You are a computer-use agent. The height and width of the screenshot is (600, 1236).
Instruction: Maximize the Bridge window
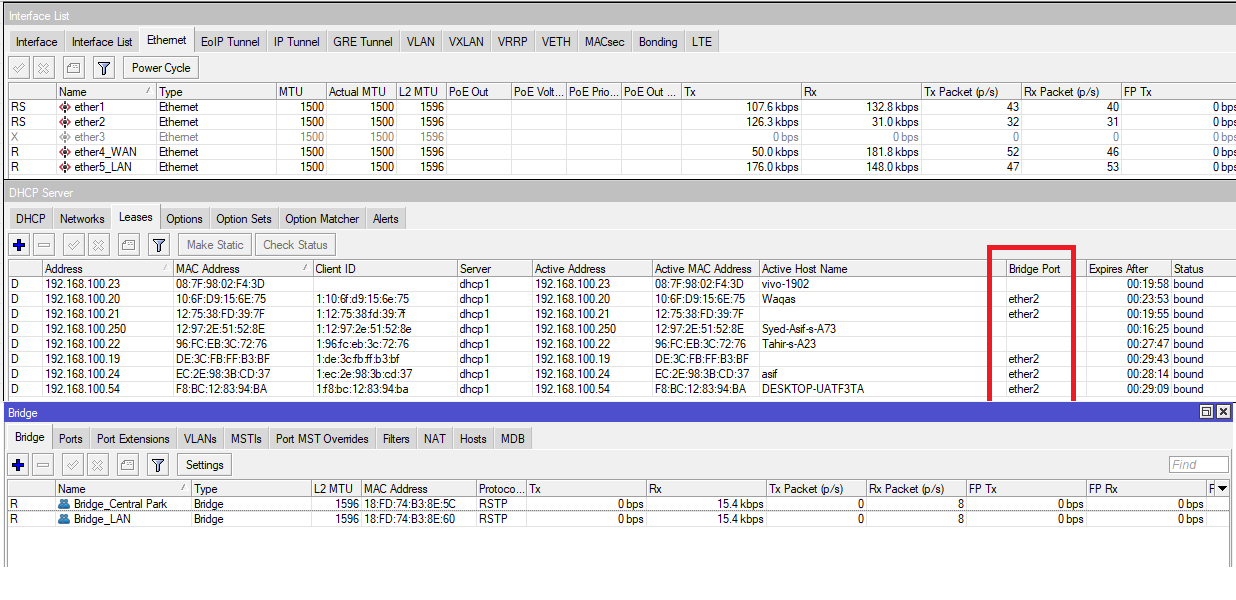pos(1207,412)
